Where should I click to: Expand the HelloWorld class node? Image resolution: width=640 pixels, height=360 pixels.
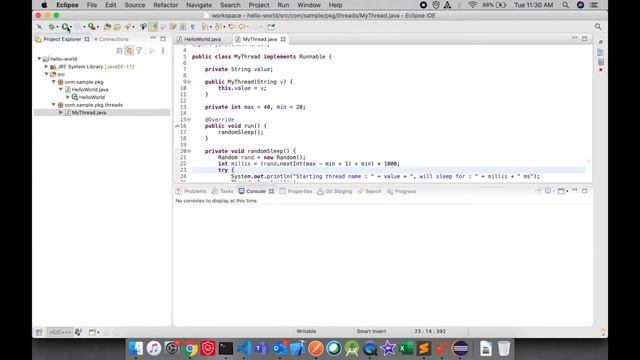[x=68, y=97]
